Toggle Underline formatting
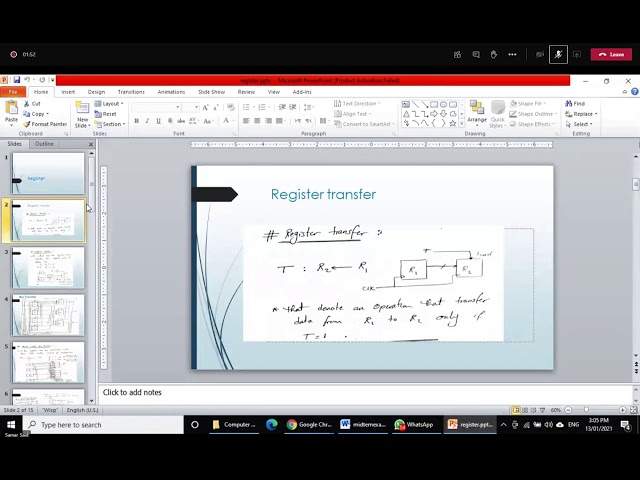640x480 pixels. 158,121
